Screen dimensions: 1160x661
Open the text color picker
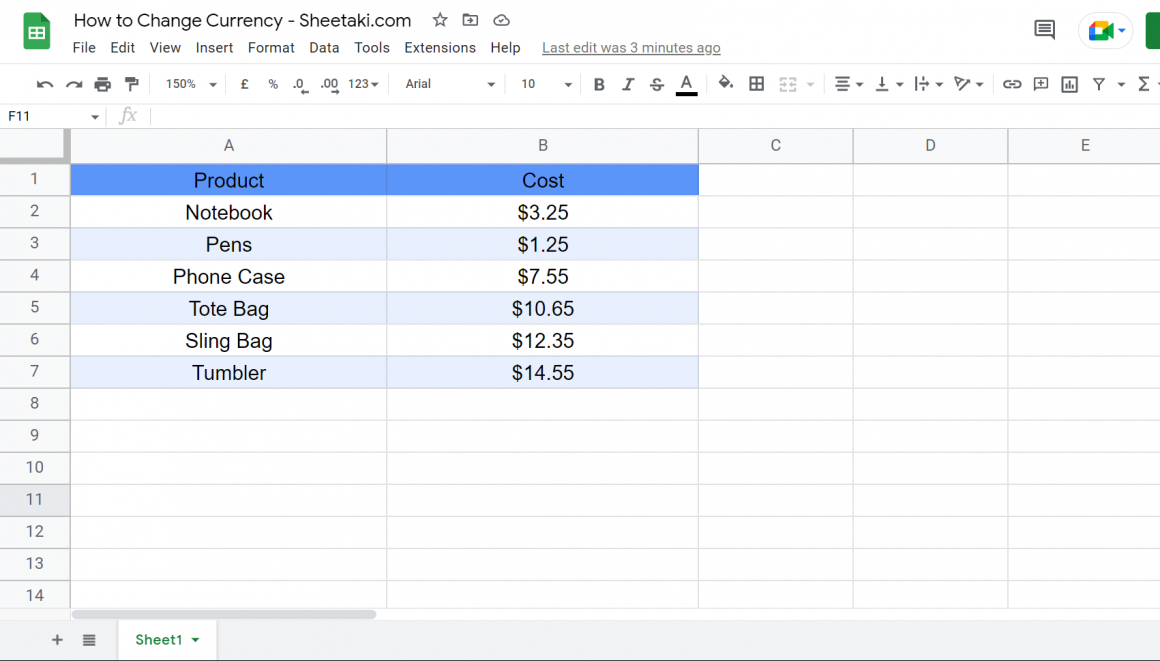(x=686, y=84)
